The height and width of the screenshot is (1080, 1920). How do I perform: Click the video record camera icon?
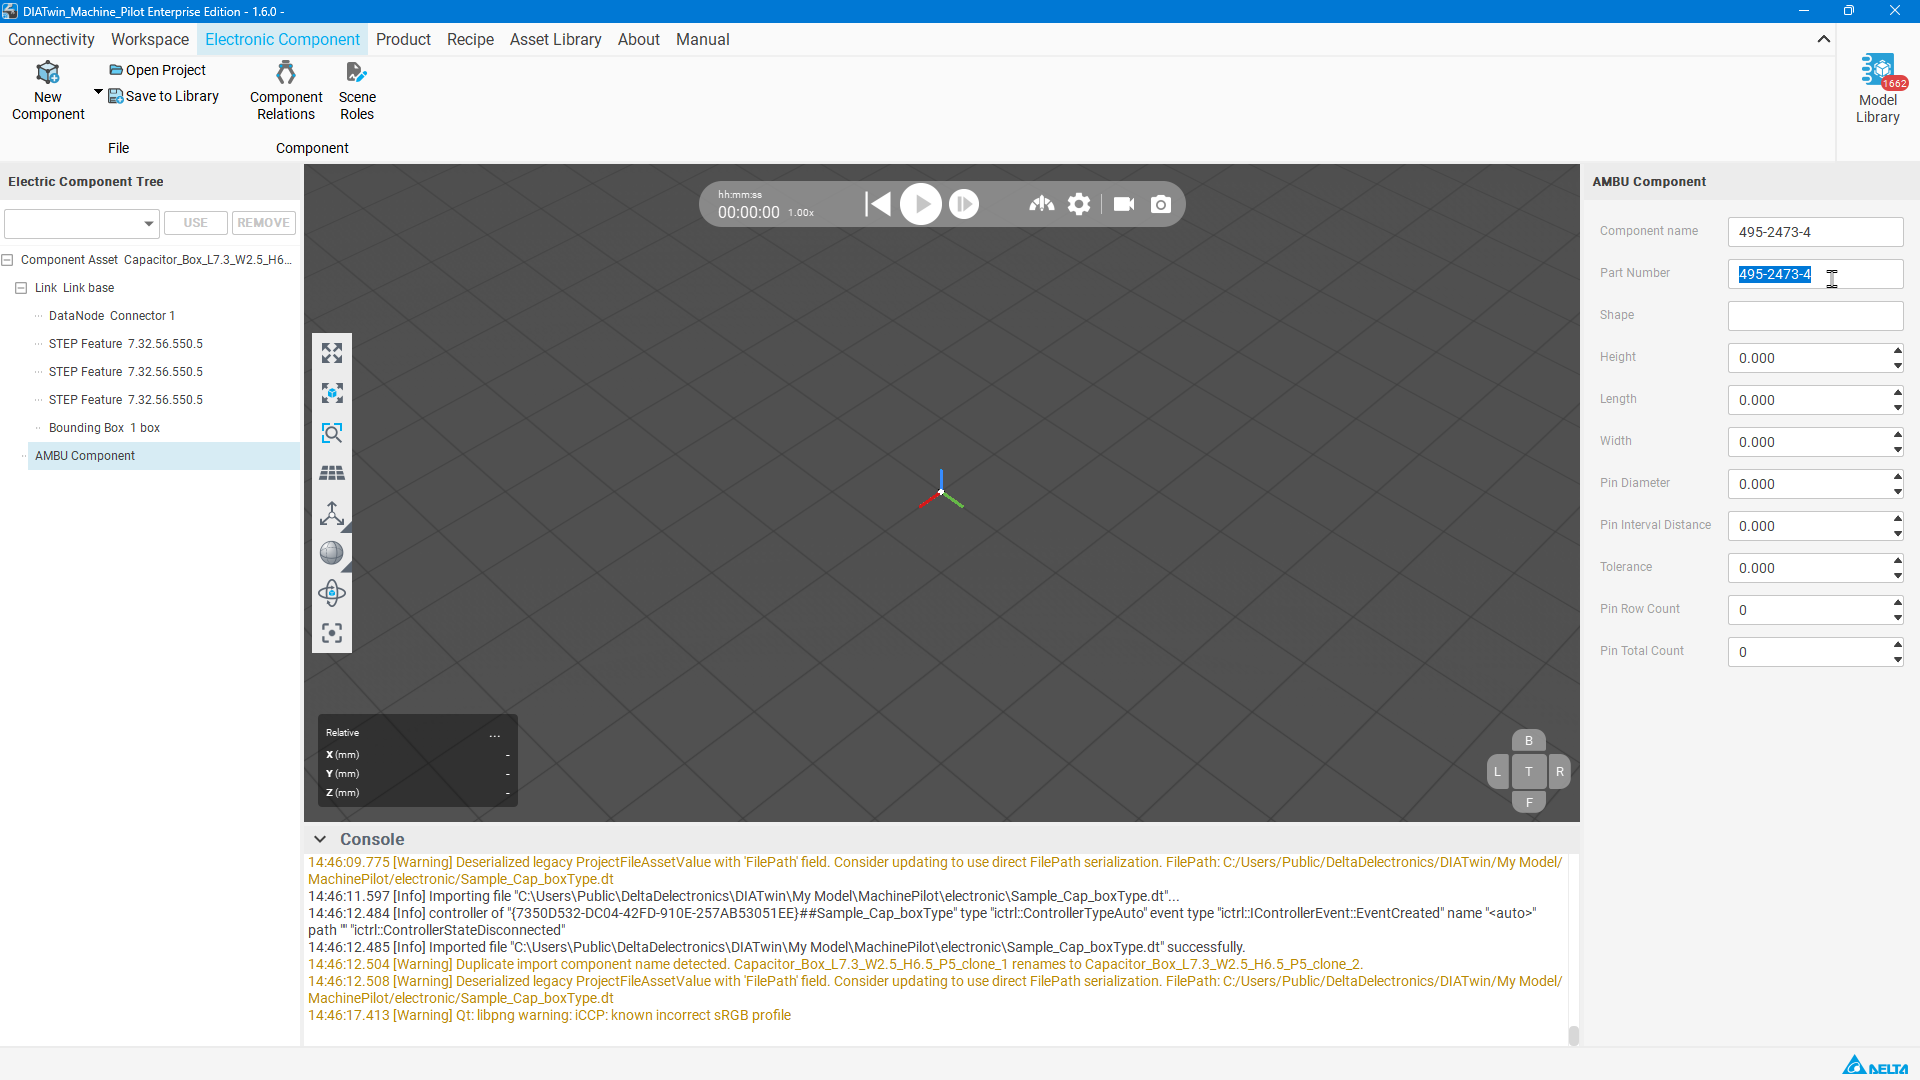pos(1124,204)
